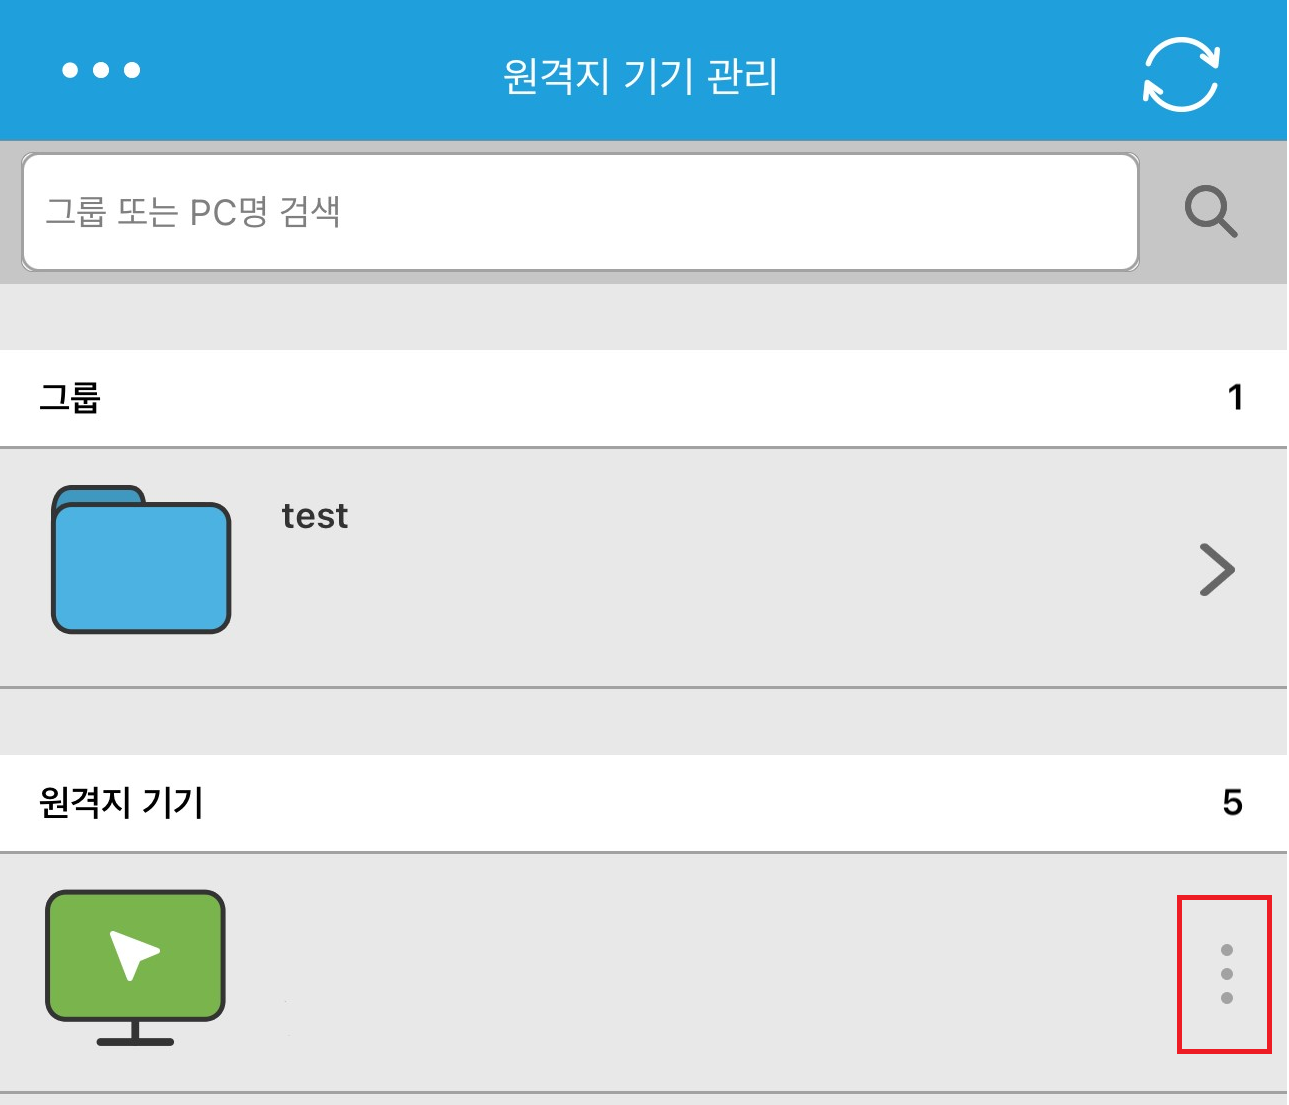The width and height of the screenshot is (1289, 1105).
Task: Open the device's vertical dots options
Action: pyautogui.click(x=1226, y=974)
